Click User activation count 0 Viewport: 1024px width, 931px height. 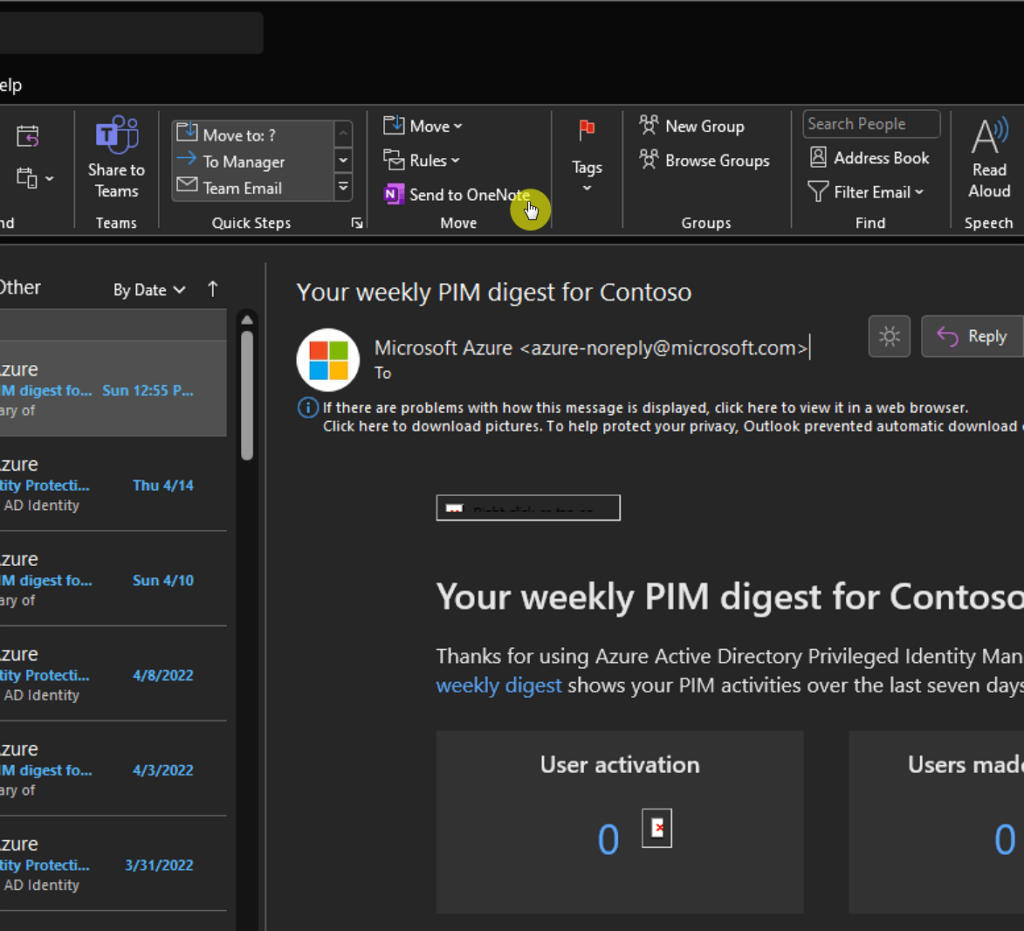coord(608,840)
